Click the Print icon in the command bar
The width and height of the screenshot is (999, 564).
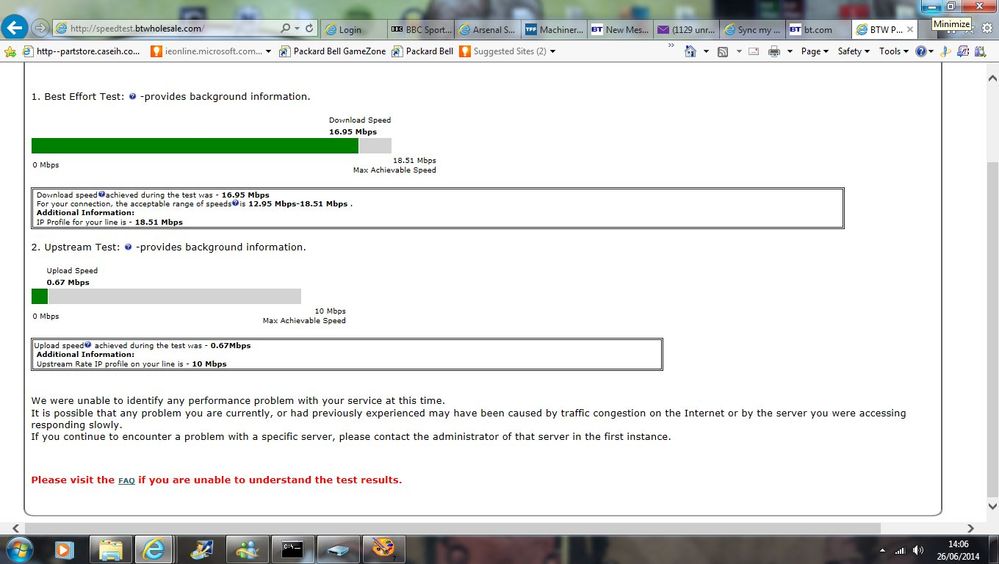[x=773, y=51]
